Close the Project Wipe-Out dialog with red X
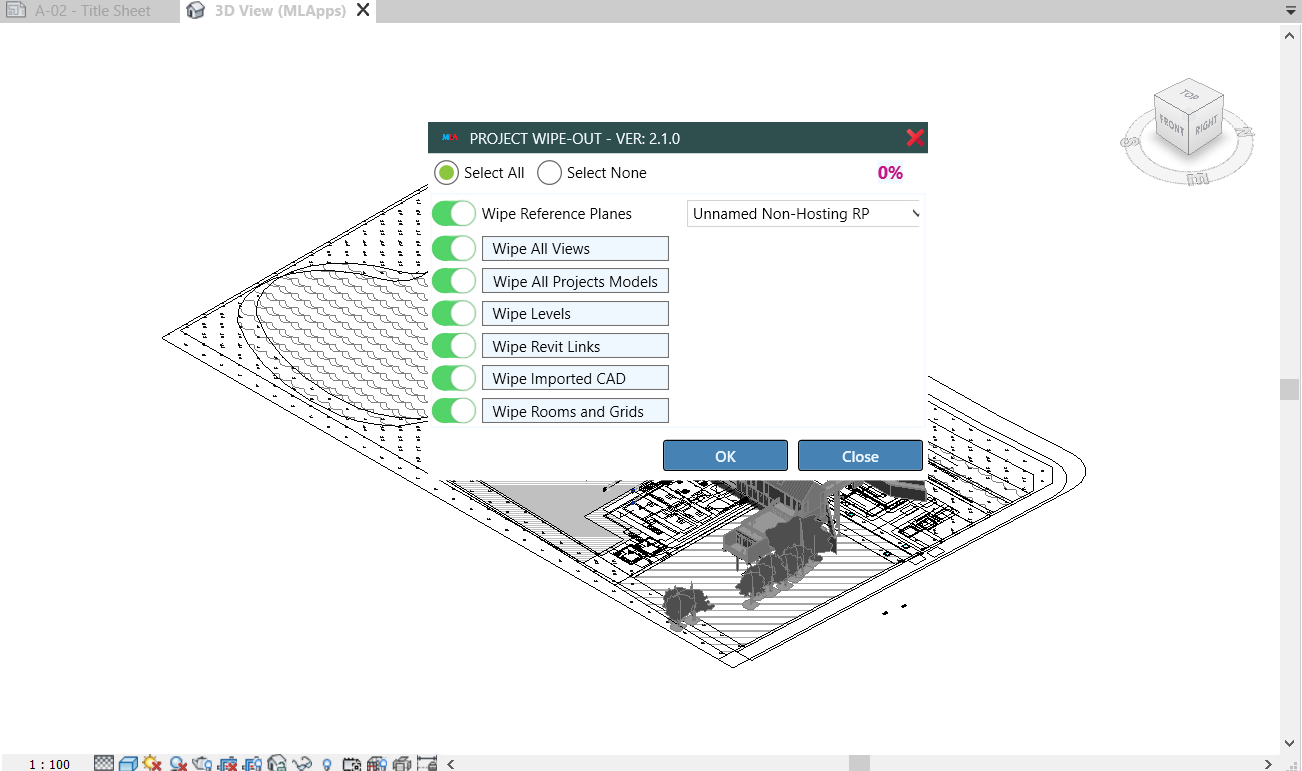The image size is (1302, 771). pyautogui.click(x=915, y=138)
